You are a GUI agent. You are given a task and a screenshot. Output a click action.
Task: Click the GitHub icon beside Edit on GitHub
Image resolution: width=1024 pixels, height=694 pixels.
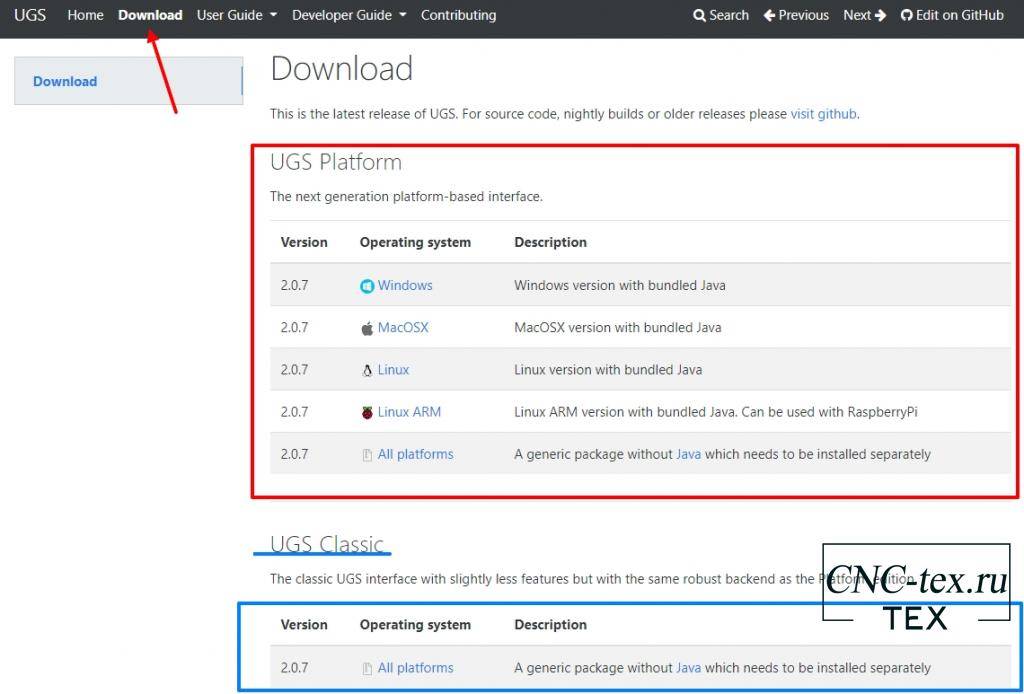[906, 15]
